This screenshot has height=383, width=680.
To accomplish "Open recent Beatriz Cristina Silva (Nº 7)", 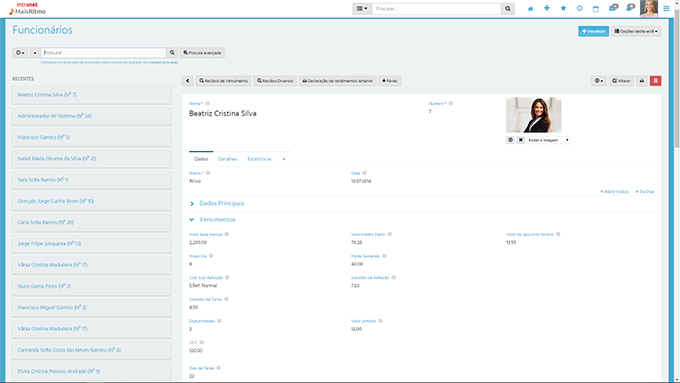I will 92,95.
